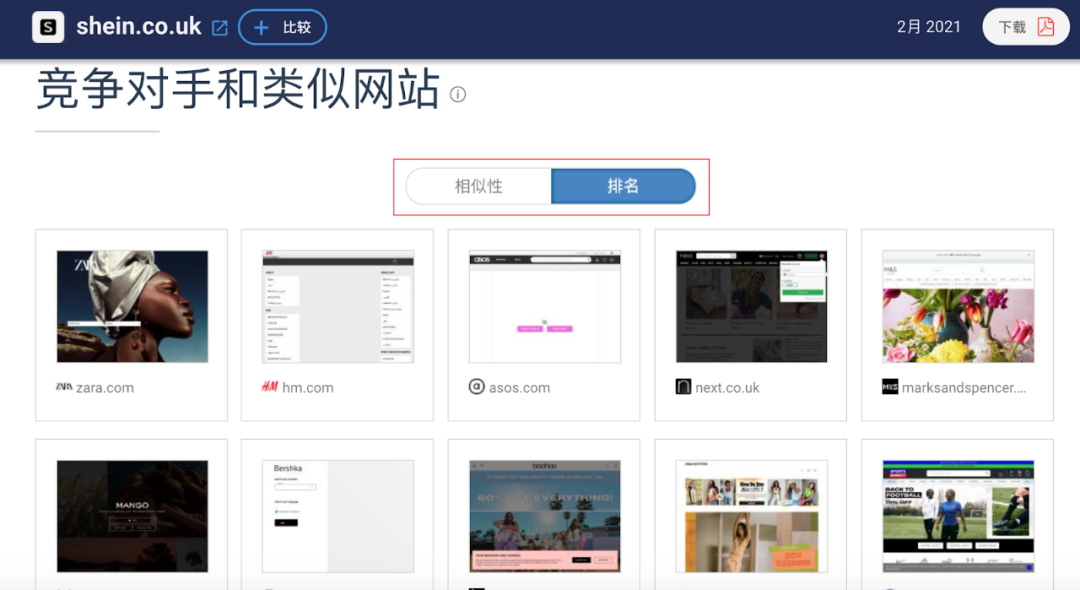The width and height of the screenshot is (1080, 590).
Task: Open the Sports Direct football thumbnail
Action: pos(958,516)
